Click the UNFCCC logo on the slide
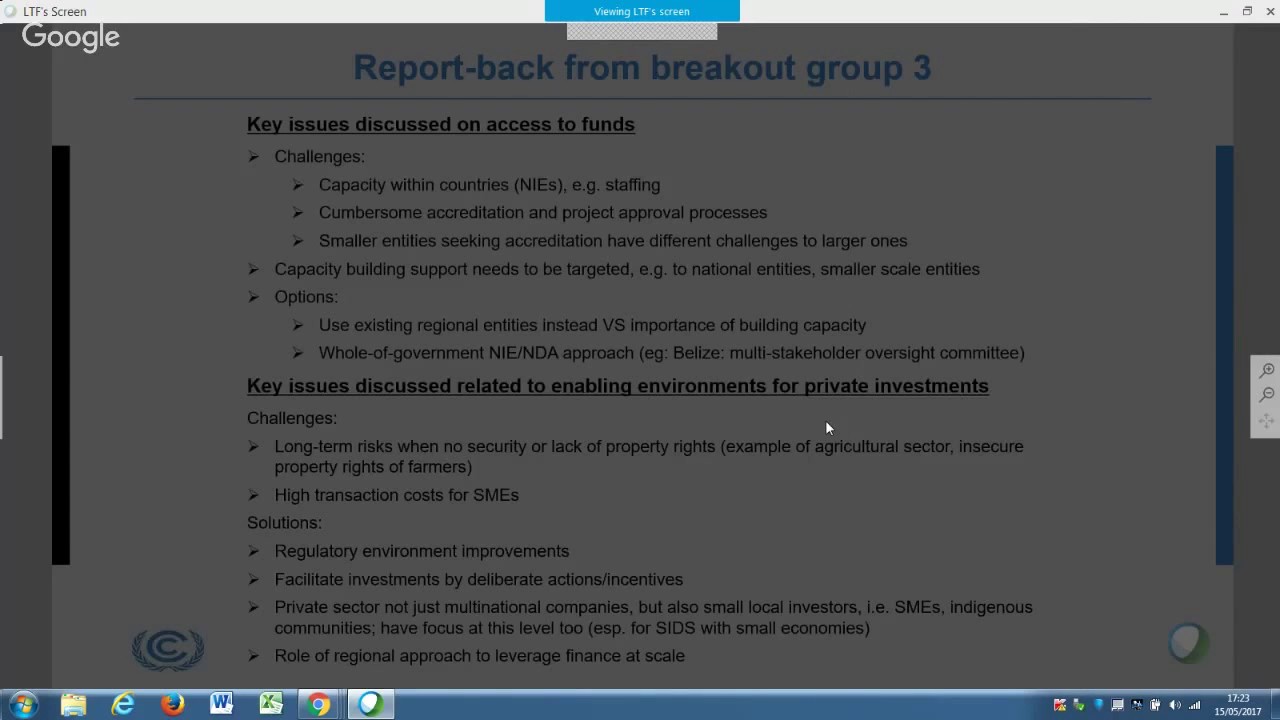Image resolution: width=1280 pixels, height=720 pixels. point(168,650)
